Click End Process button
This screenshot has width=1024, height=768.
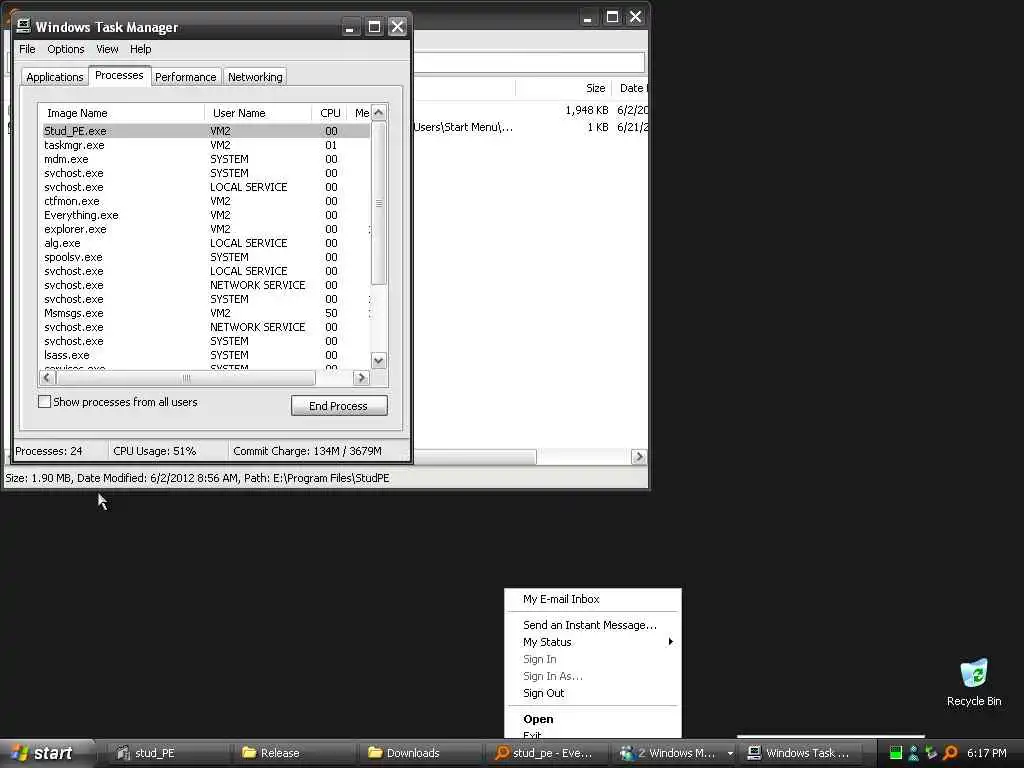click(x=339, y=406)
